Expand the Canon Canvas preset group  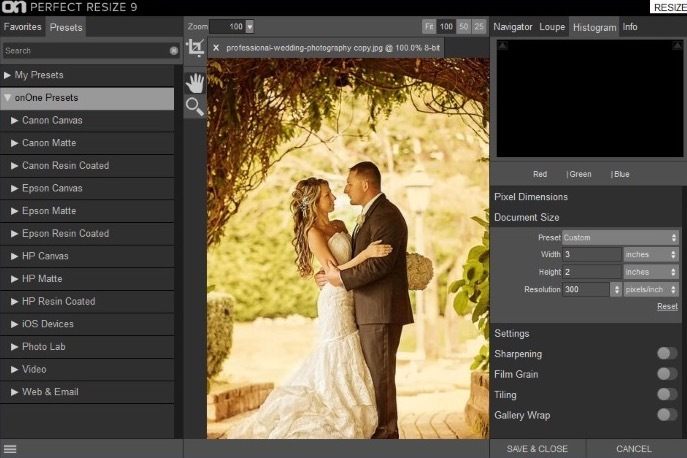pos(15,120)
